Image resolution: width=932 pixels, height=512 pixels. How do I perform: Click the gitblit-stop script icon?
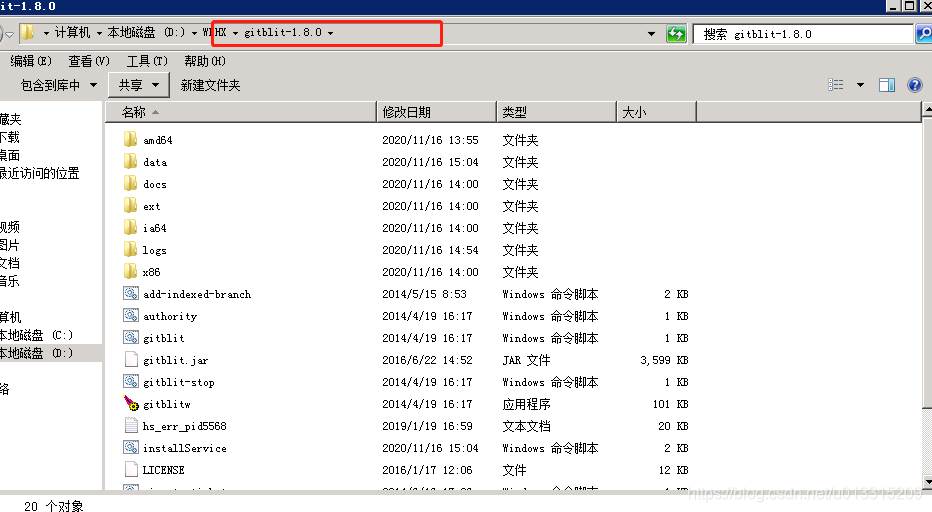[131, 381]
